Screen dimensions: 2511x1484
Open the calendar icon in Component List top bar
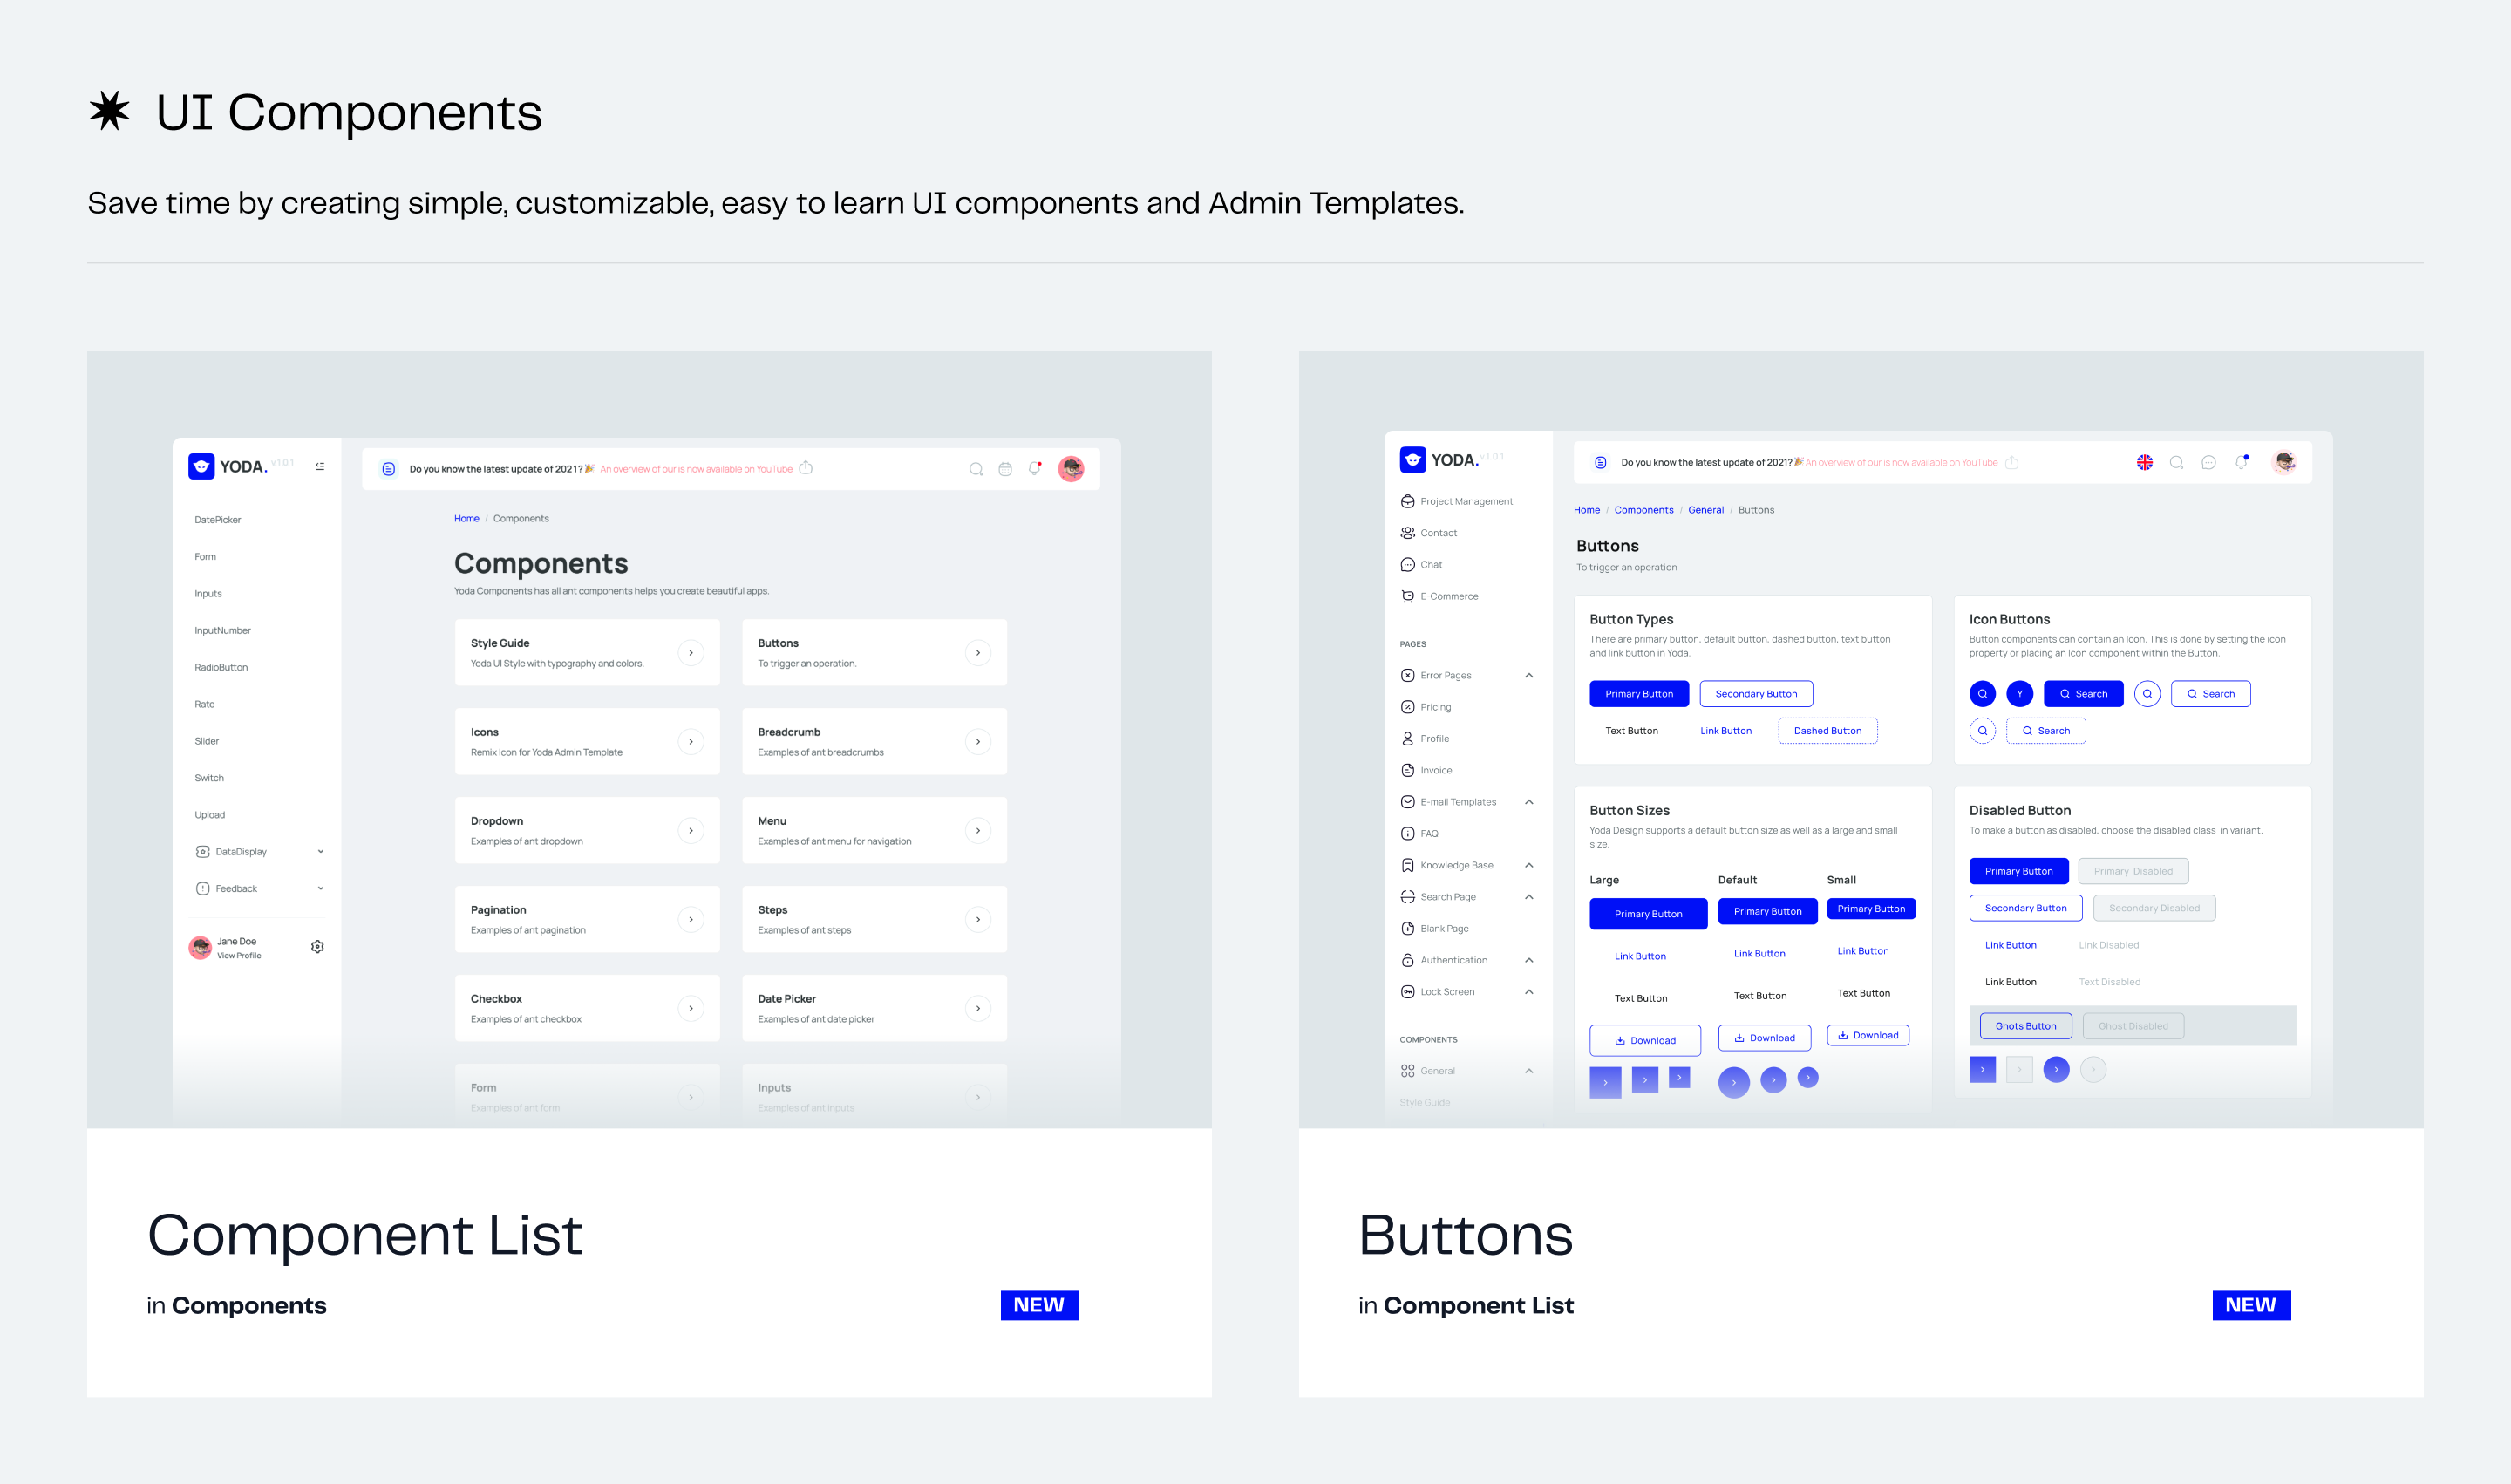[x=1005, y=469]
